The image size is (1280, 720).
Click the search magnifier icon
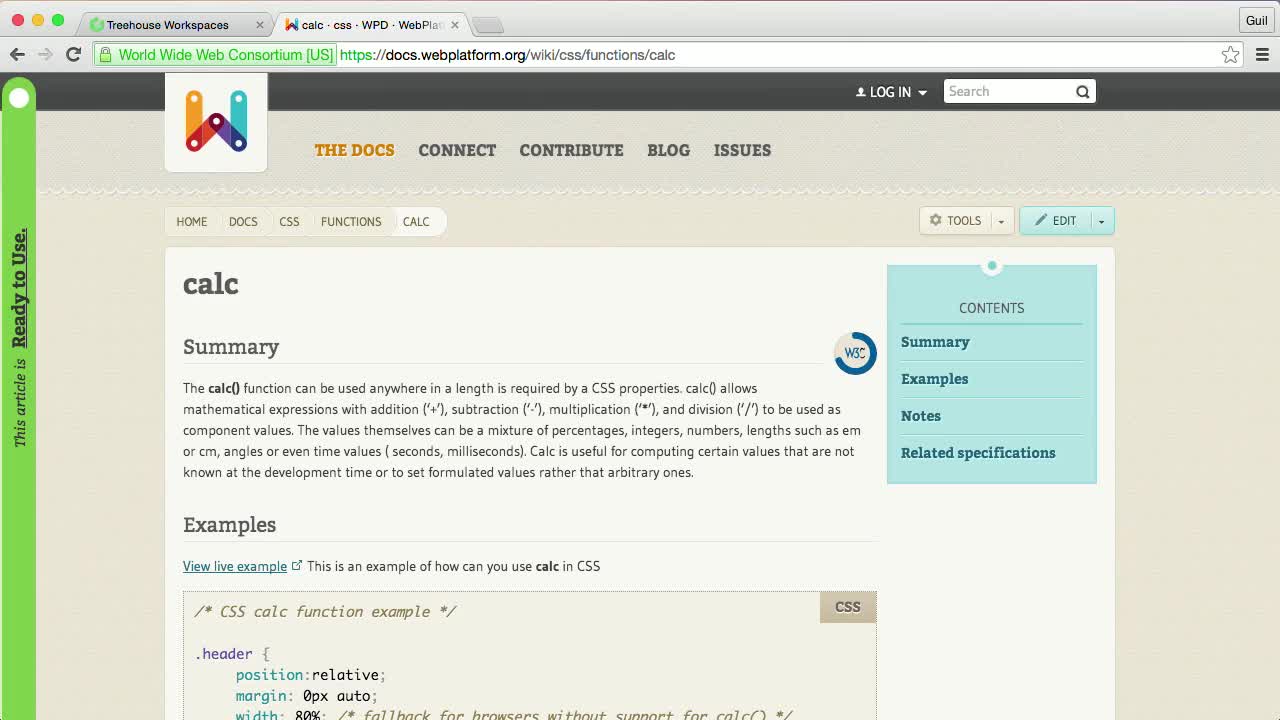coord(1082,91)
